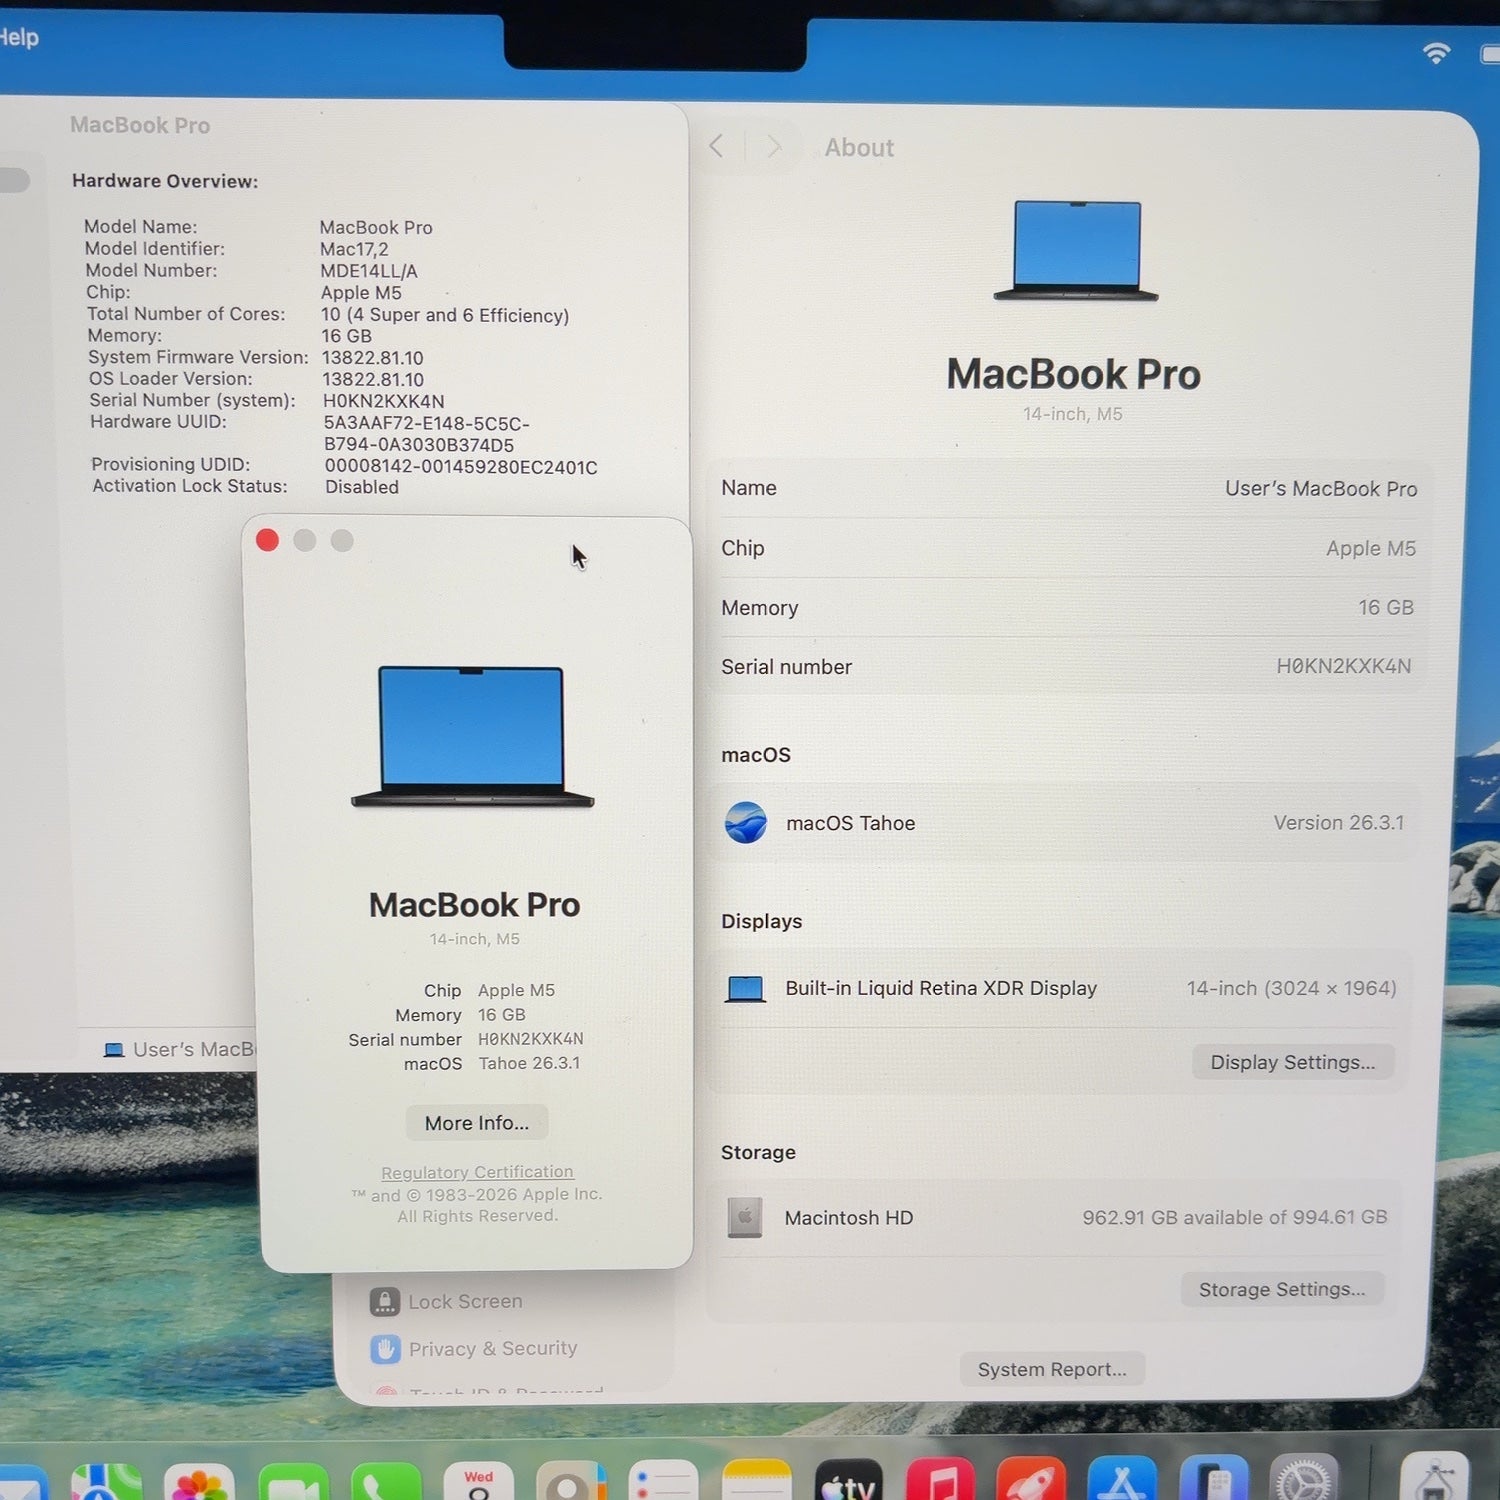The width and height of the screenshot is (1500, 1500).
Task: Open the Wi-Fi status menu icon
Action: tap(1436, 53)
